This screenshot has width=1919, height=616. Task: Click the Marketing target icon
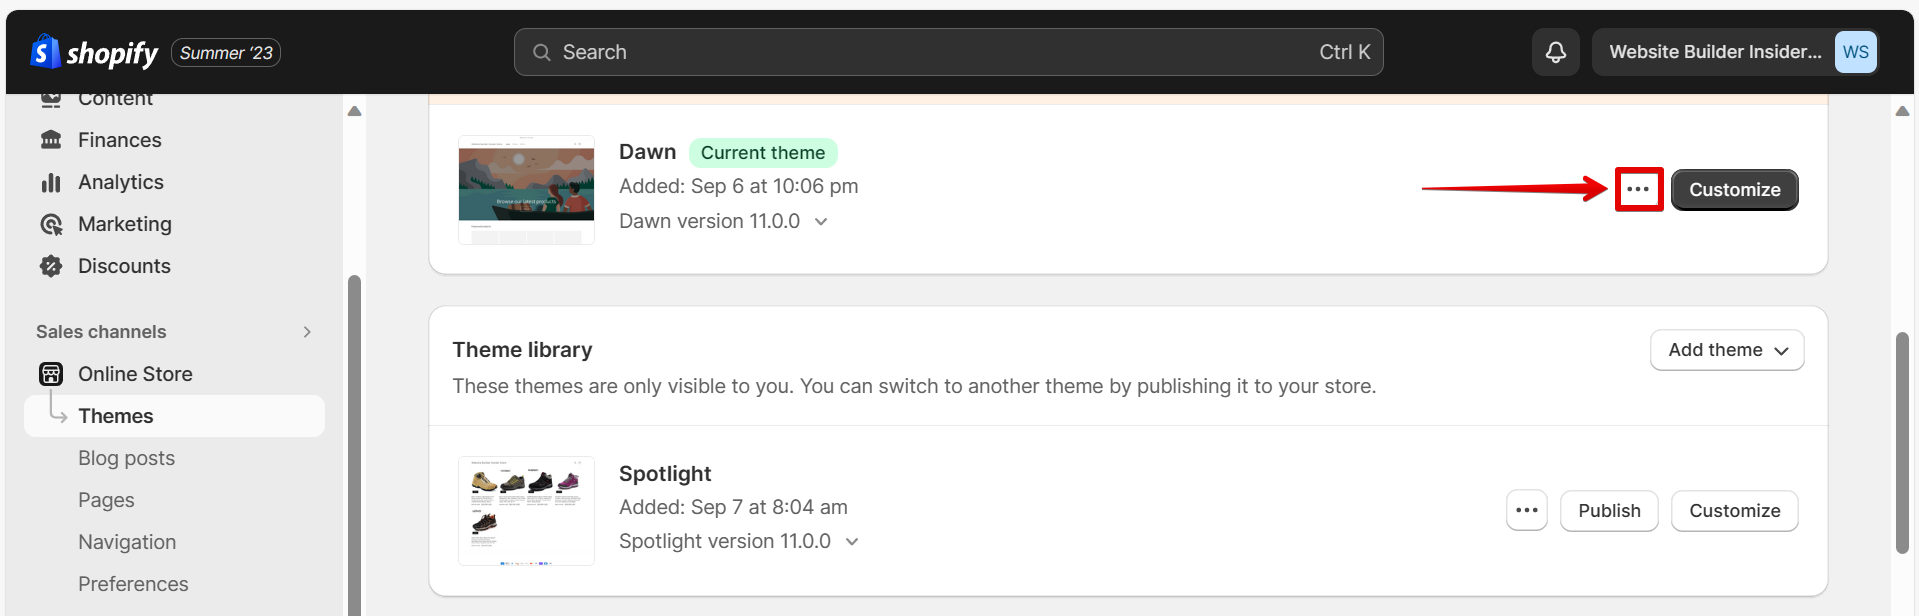click(x=51, y=224)
